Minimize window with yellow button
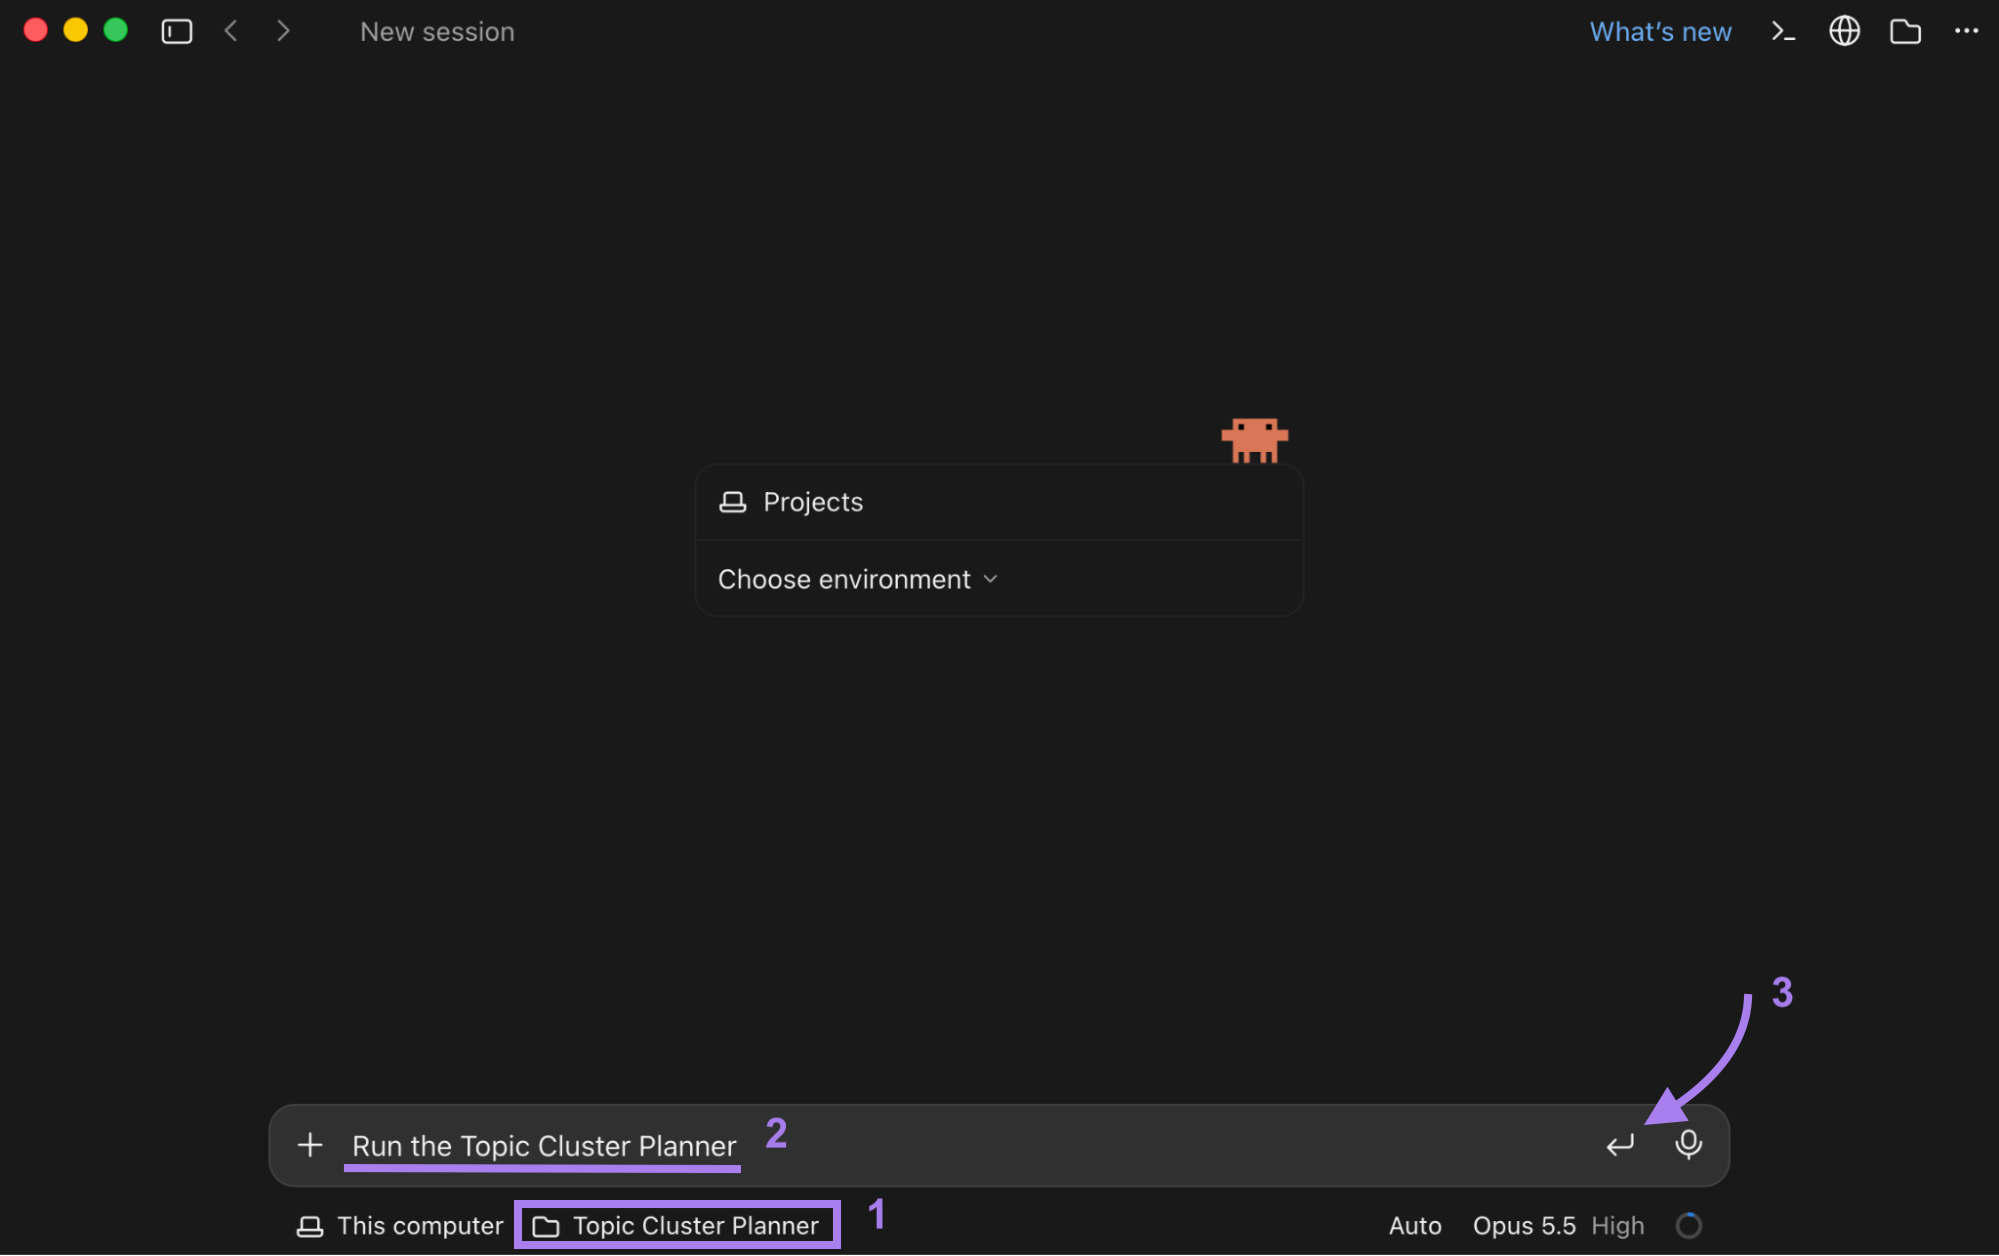The image size is (1999, 1256). (x=76, y=31)
